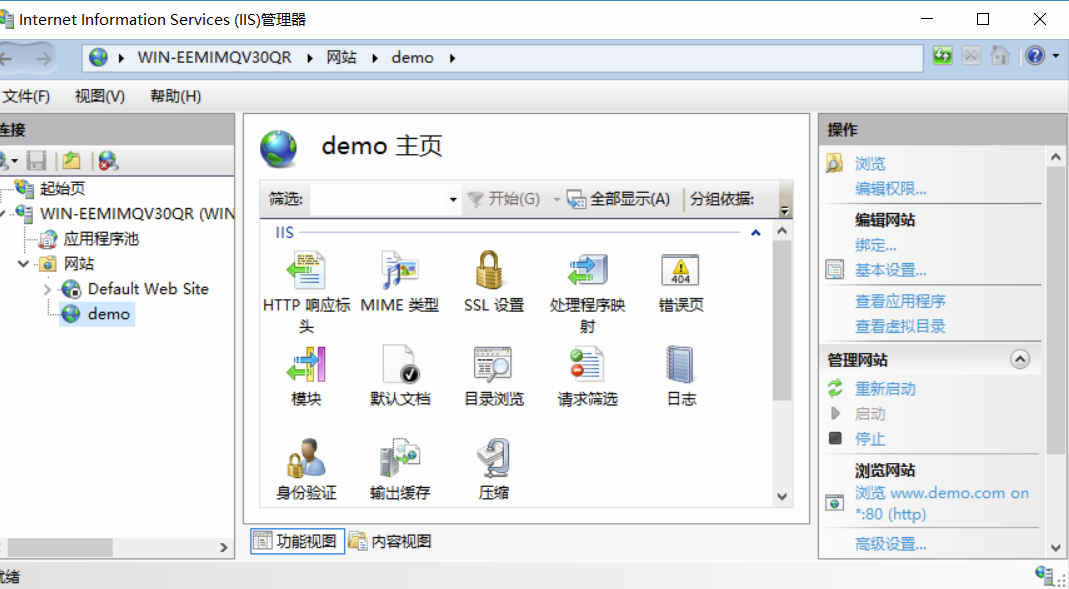Click the 重新启动 site action

coord(885,389)
